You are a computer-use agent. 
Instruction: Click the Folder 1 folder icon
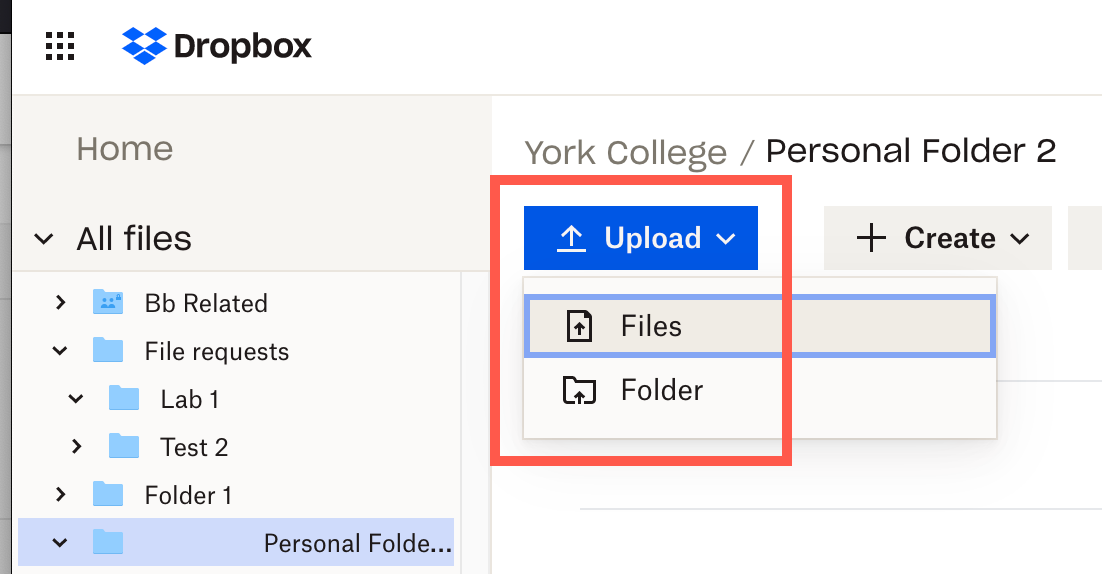[x=108, y=495]
